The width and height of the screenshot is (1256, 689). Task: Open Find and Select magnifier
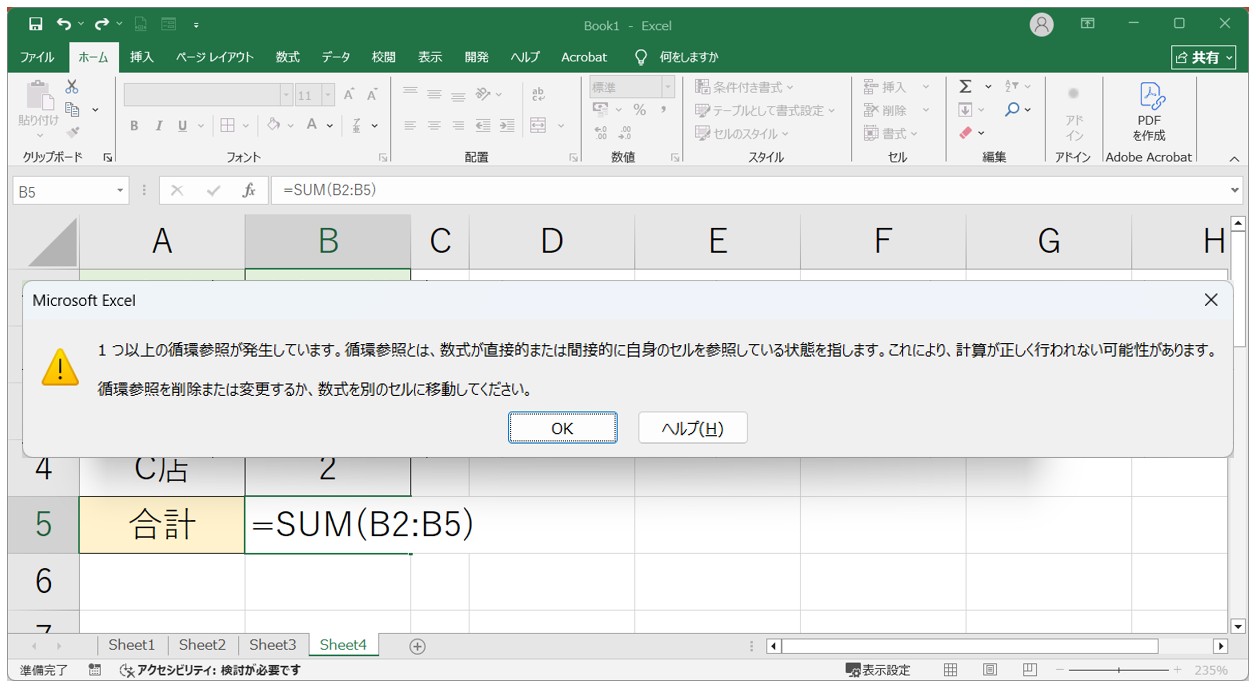1012,109
